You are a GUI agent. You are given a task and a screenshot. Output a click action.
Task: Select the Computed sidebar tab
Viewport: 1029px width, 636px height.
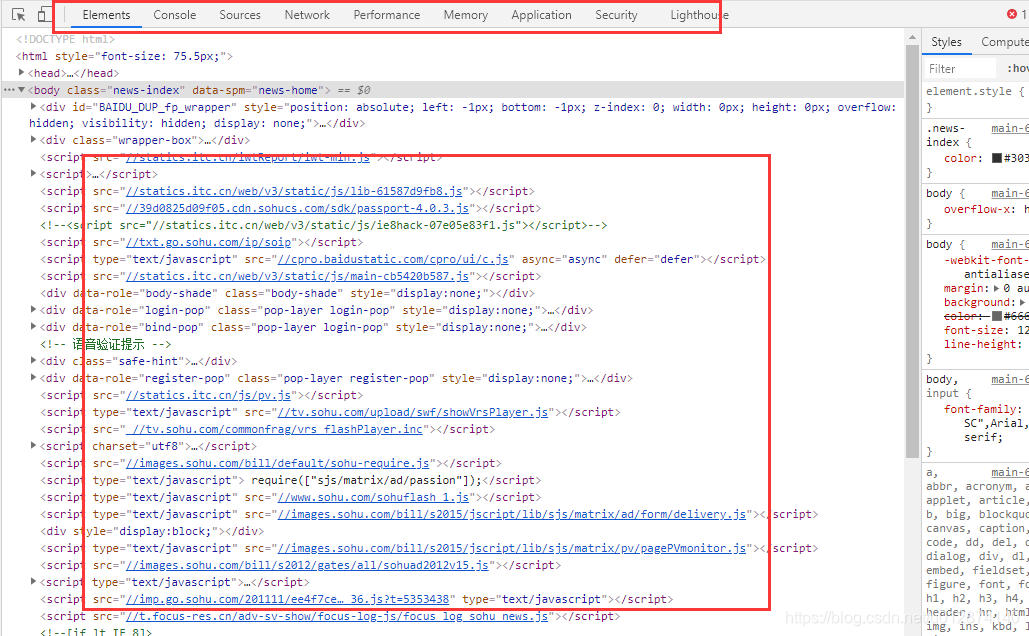click(1004, 42)
